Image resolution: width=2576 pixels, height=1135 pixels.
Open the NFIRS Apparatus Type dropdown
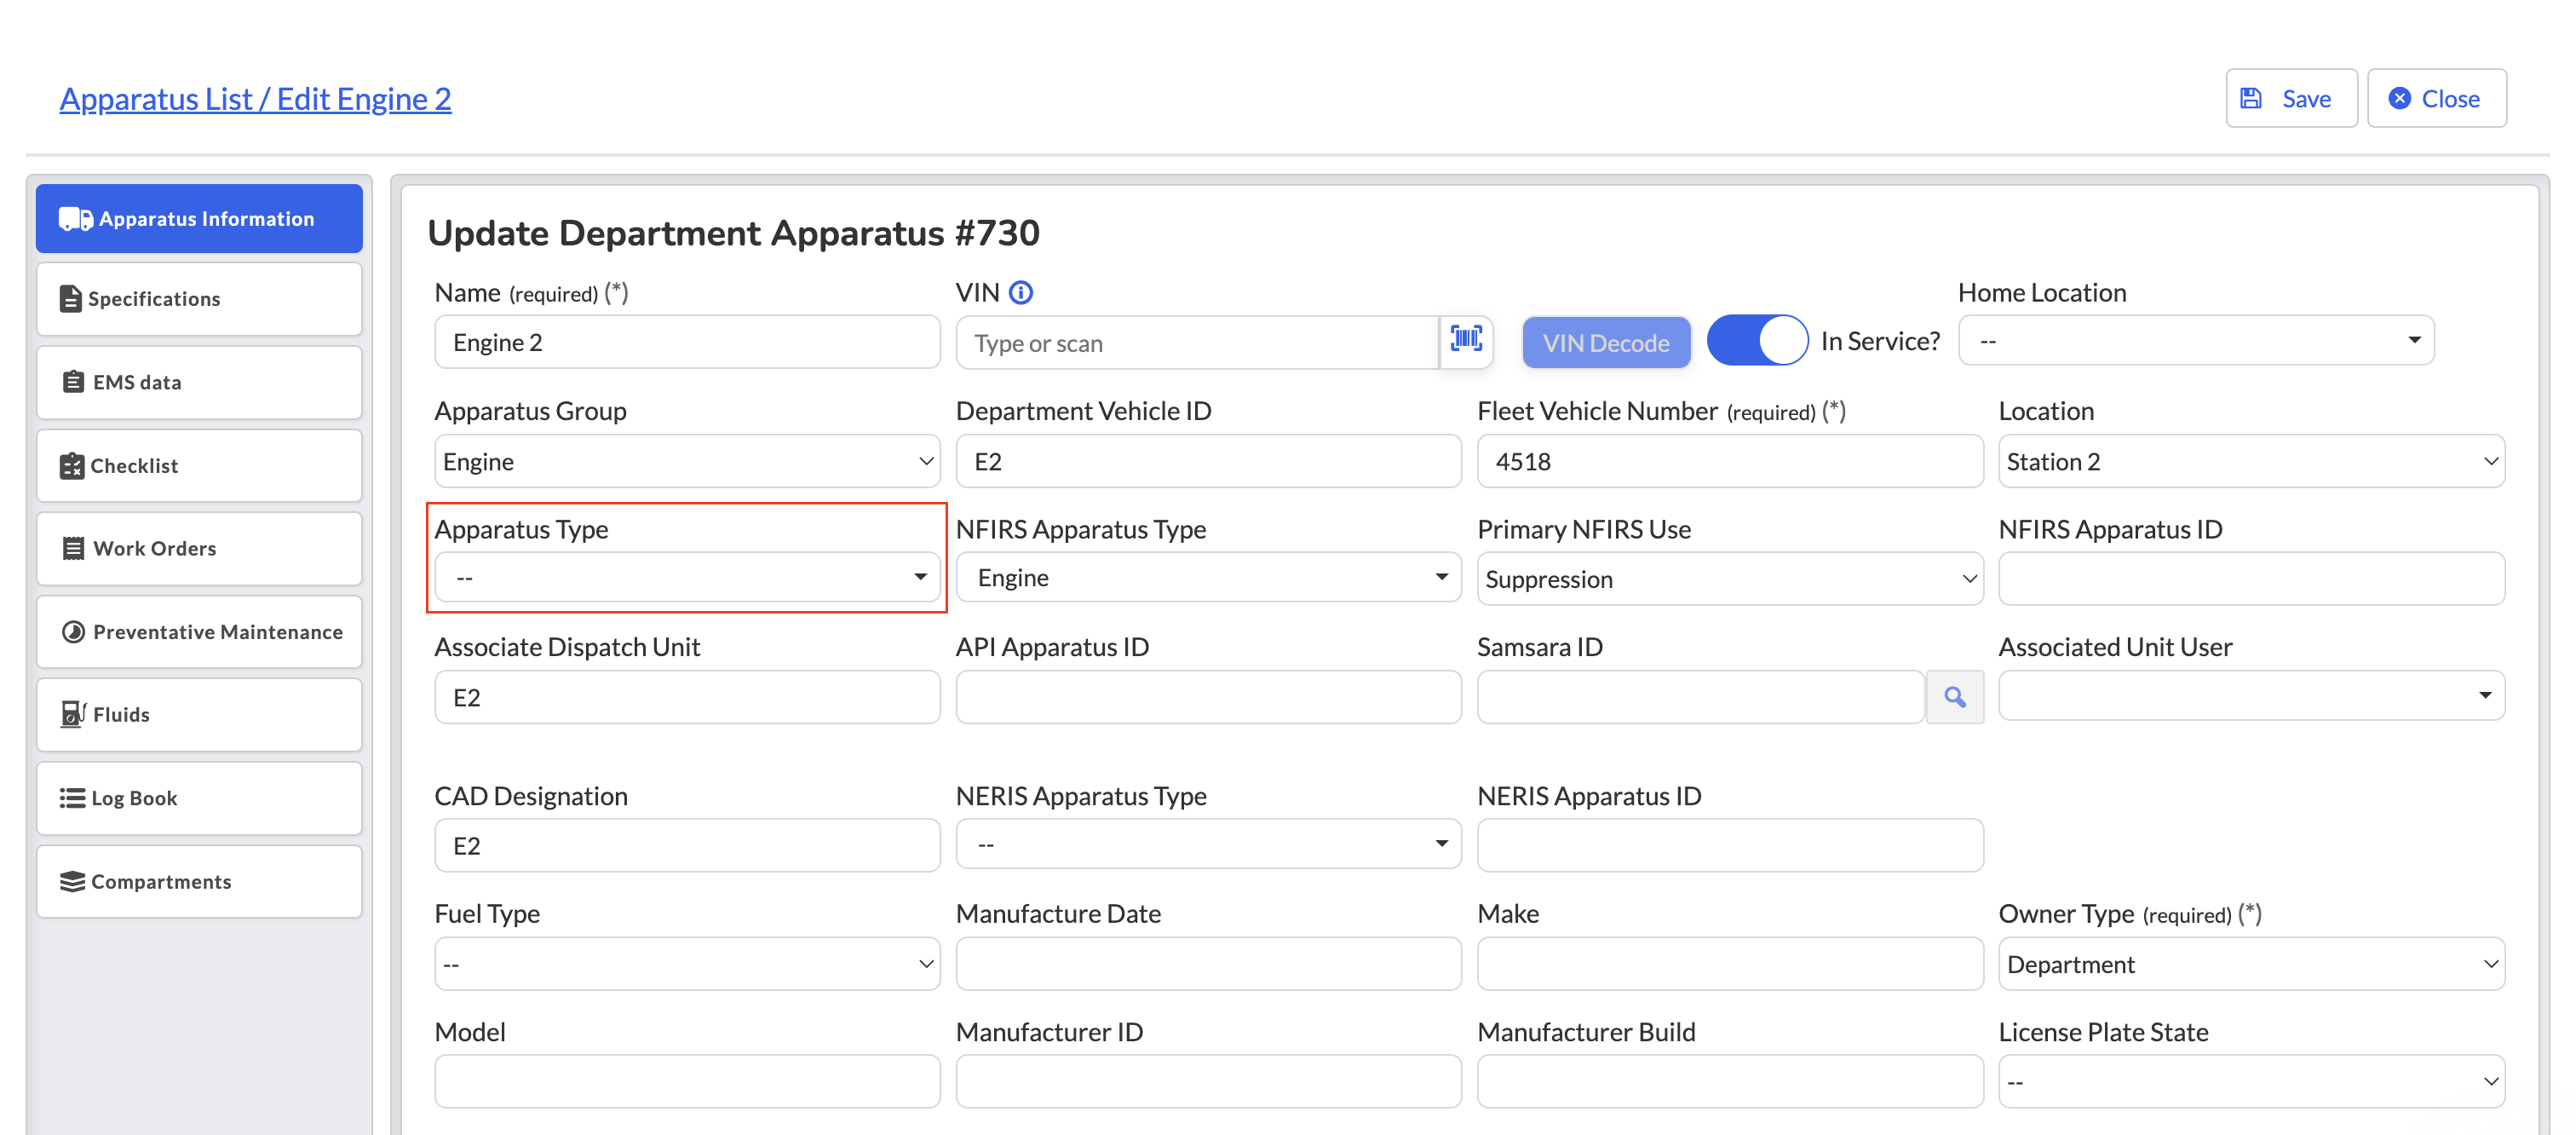1208,578
